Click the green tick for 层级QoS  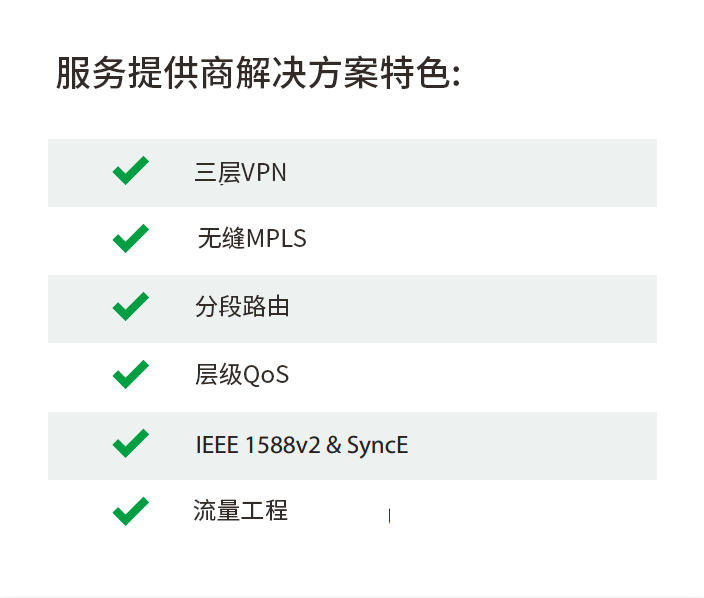[131, 374]
